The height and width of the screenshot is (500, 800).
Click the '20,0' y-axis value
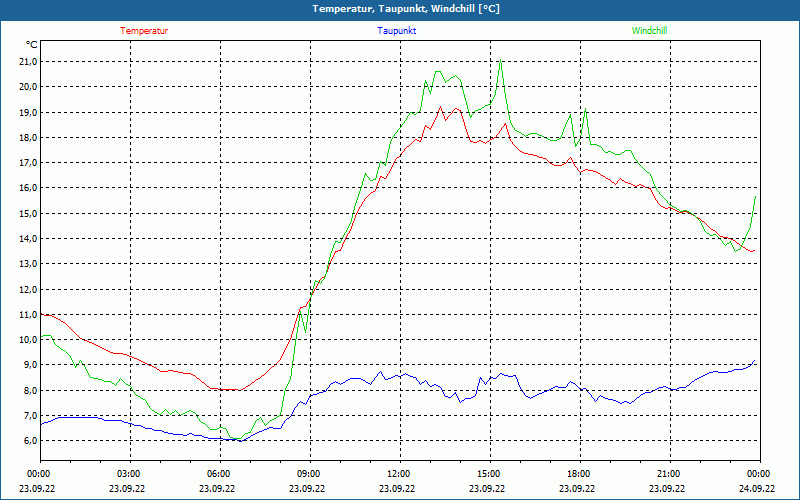28,87
